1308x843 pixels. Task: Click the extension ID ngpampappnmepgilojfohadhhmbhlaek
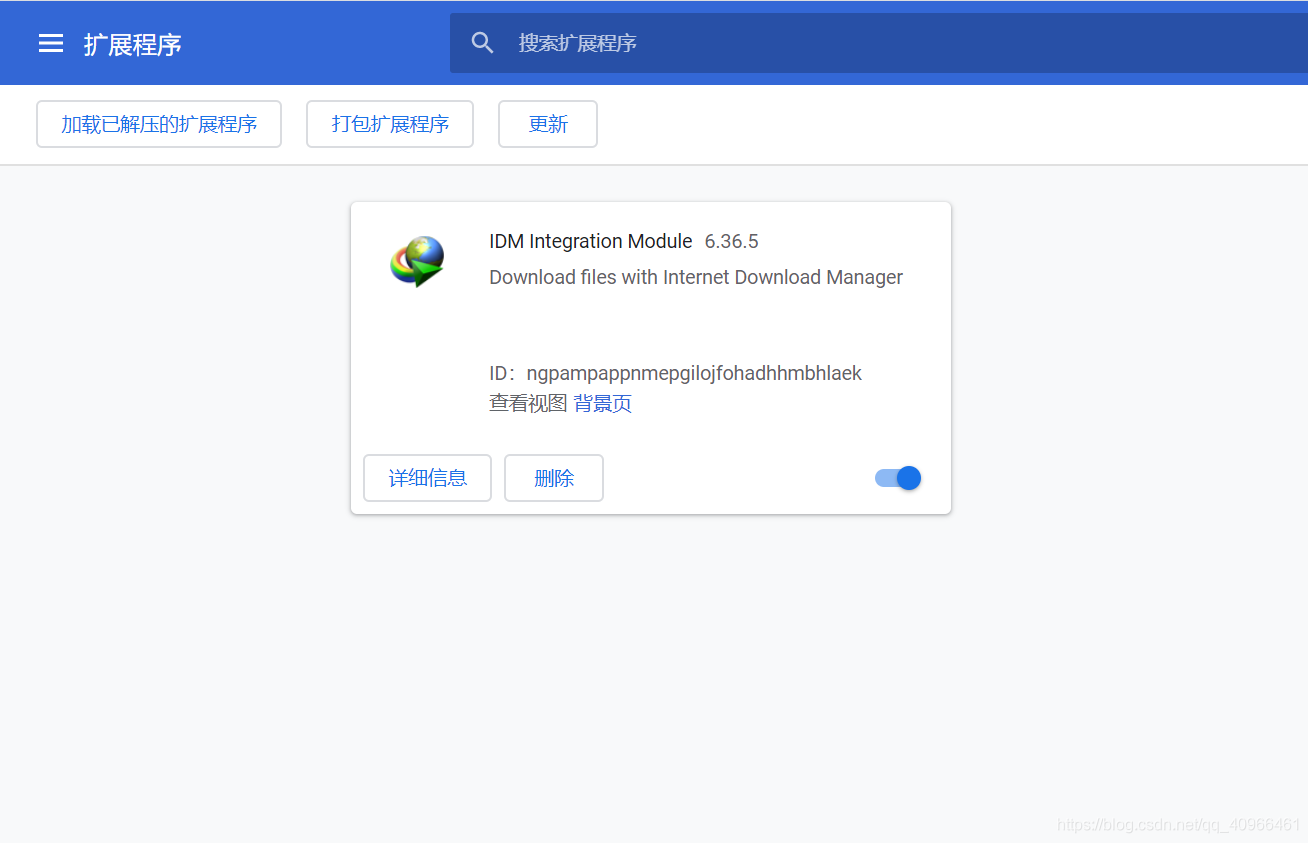[694, 373]
